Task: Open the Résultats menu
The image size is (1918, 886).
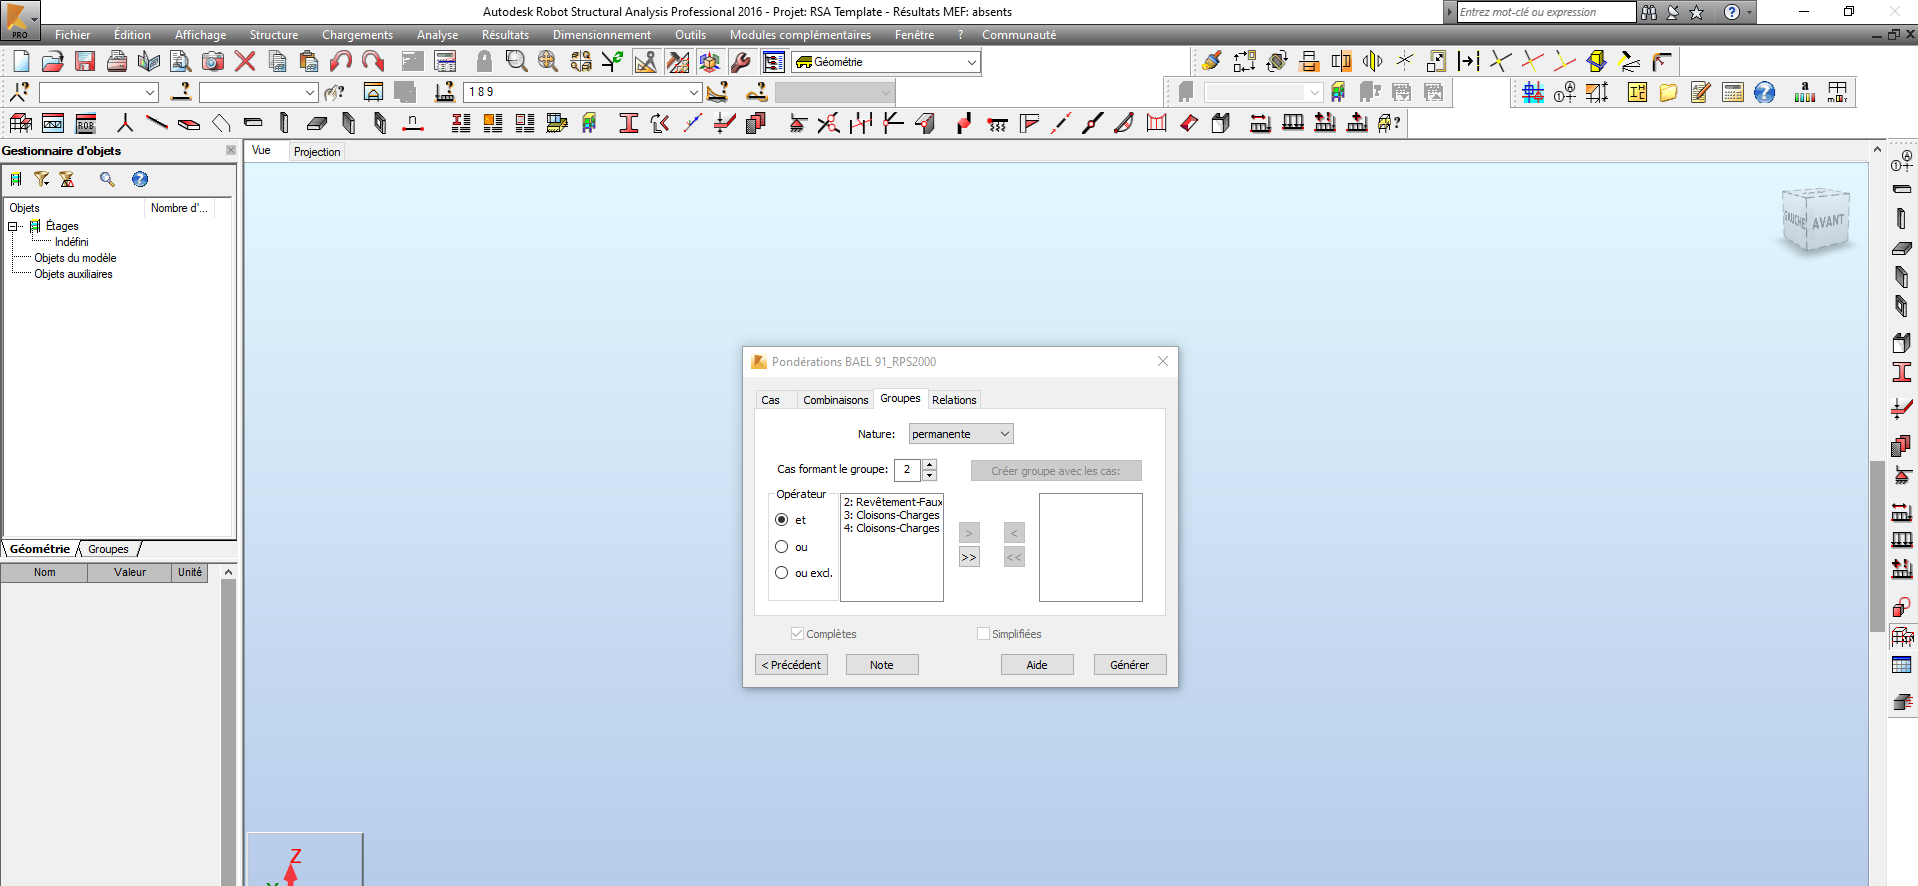Action: pos(505,35)
